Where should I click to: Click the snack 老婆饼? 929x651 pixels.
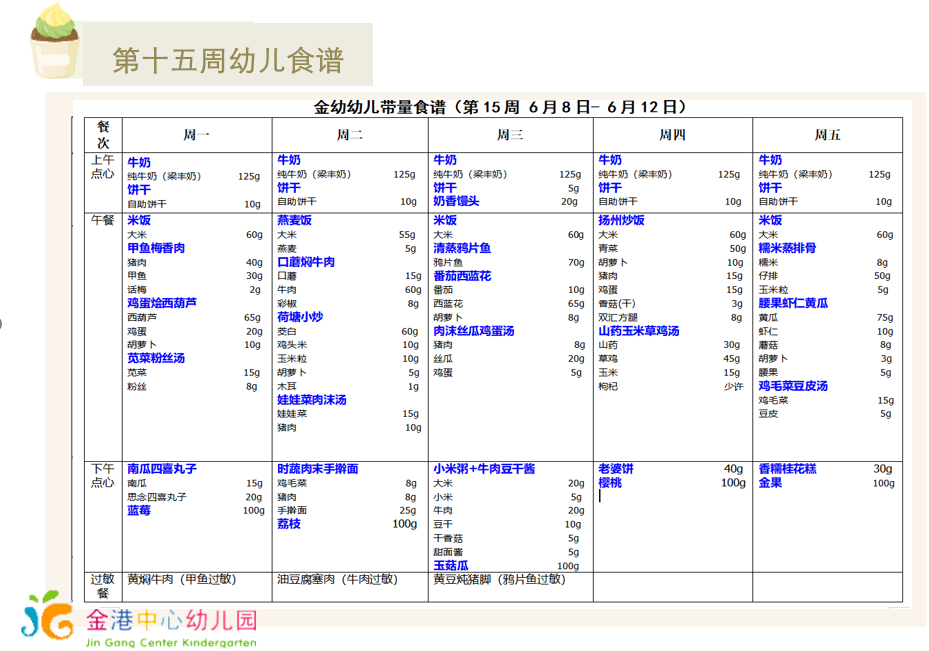[616, 469]
